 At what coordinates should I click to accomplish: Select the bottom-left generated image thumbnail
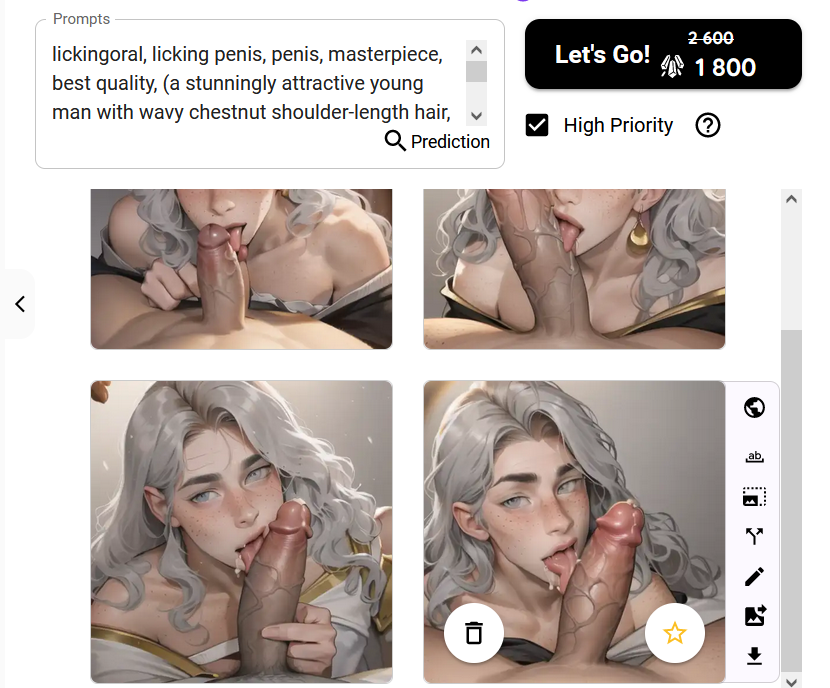241,532
